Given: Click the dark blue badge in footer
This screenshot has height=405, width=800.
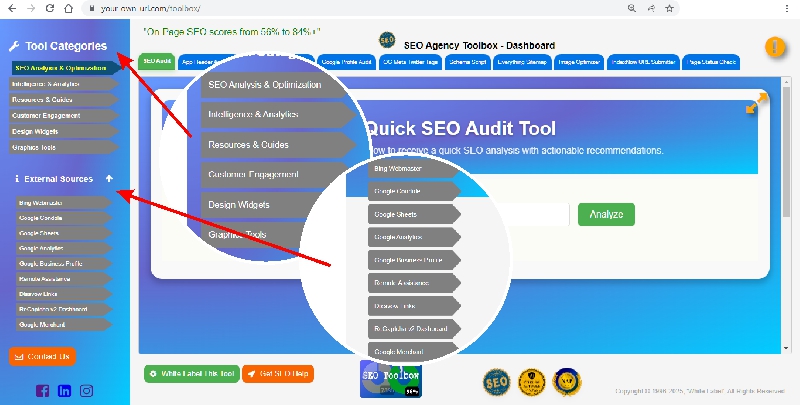Looking at the screenshot, I should (567, 382).
